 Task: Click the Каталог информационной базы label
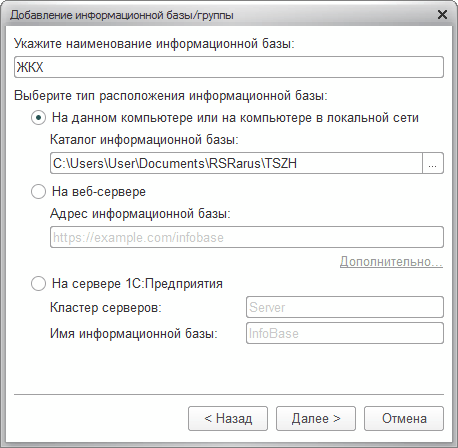144,140
